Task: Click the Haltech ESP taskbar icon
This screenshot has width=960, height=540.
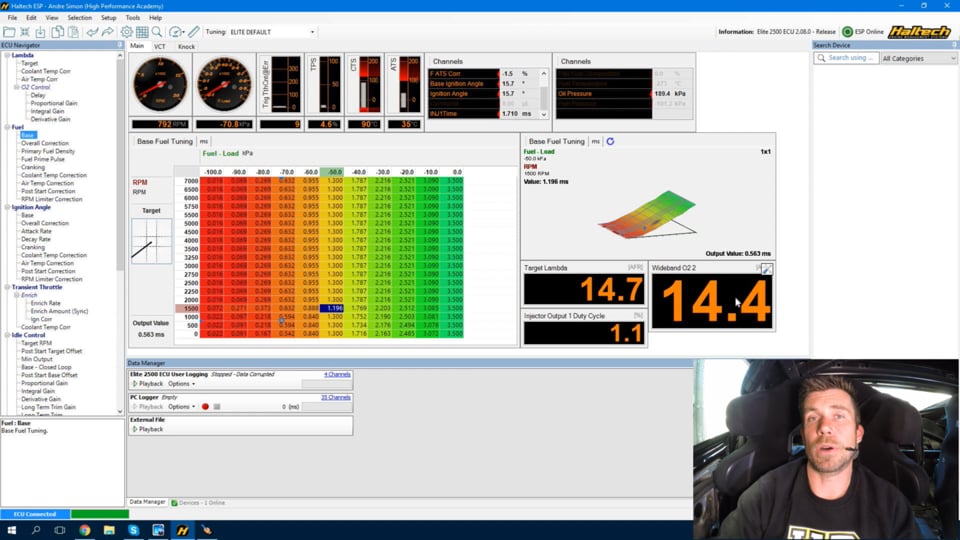Action: 182,530
